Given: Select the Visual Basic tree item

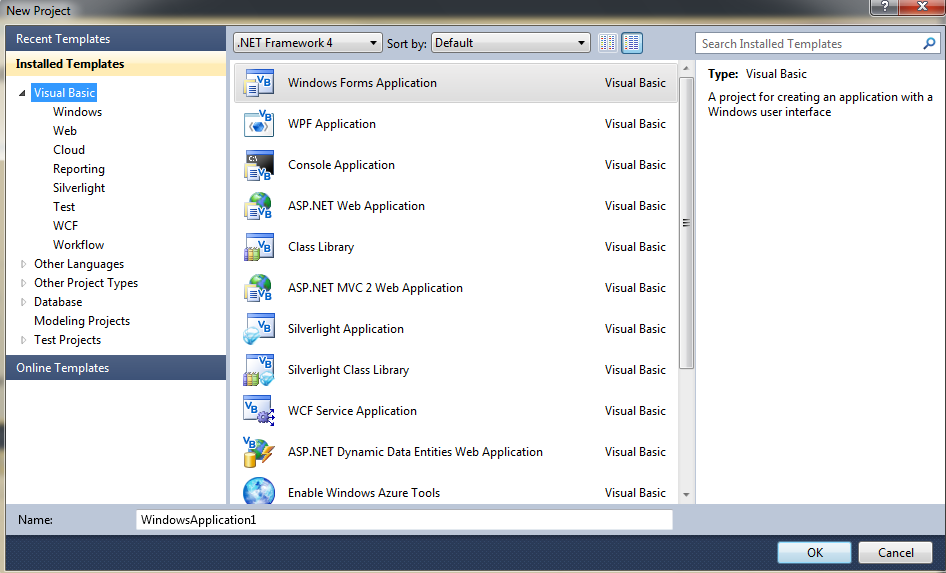Looking at the screenshot, I should tap(64, 93).
